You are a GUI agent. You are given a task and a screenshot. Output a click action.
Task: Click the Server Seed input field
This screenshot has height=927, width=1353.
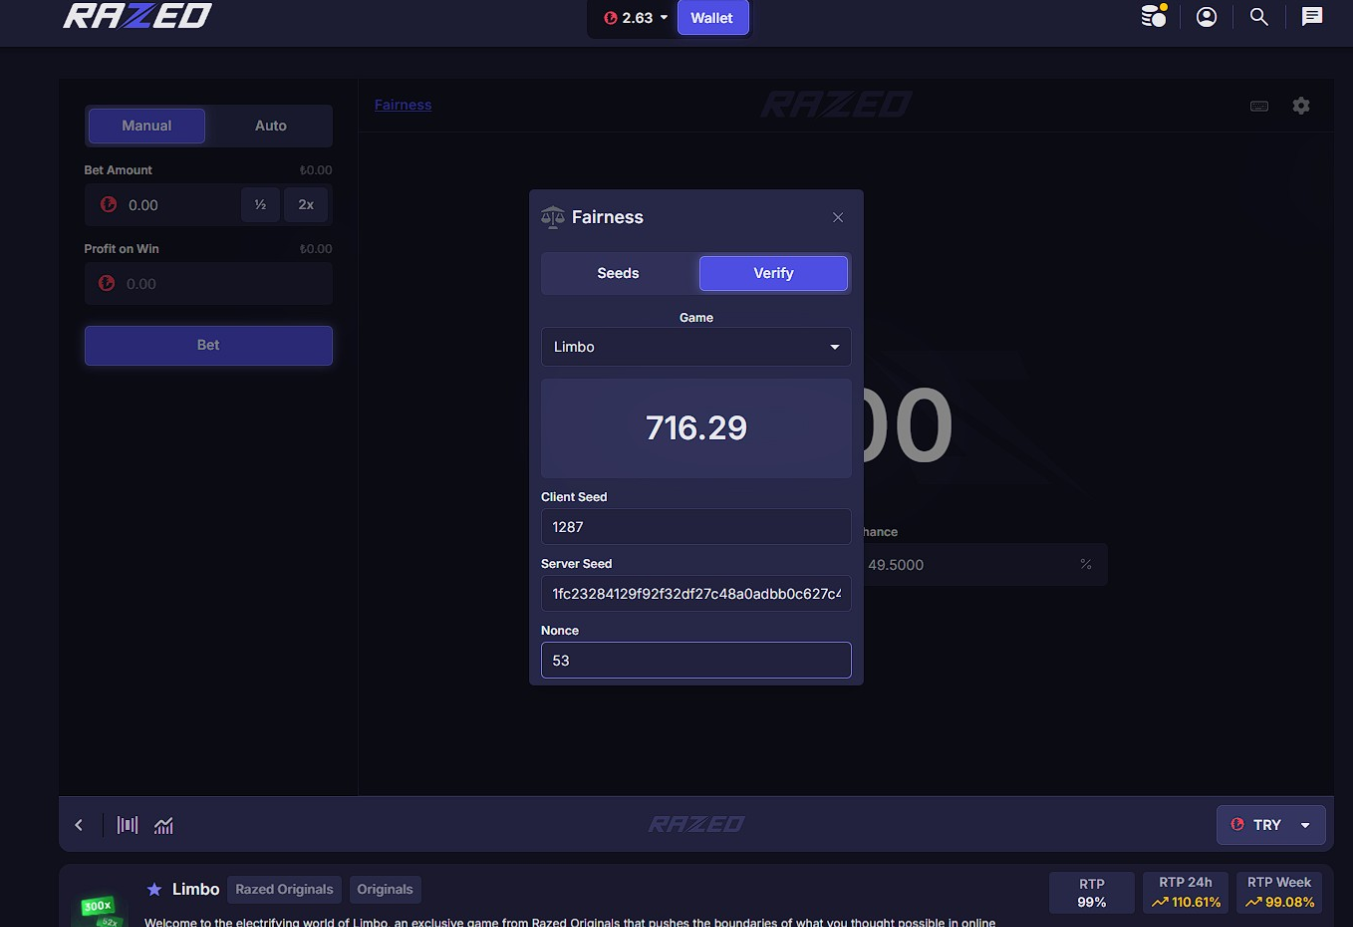(x=696, y=594)
